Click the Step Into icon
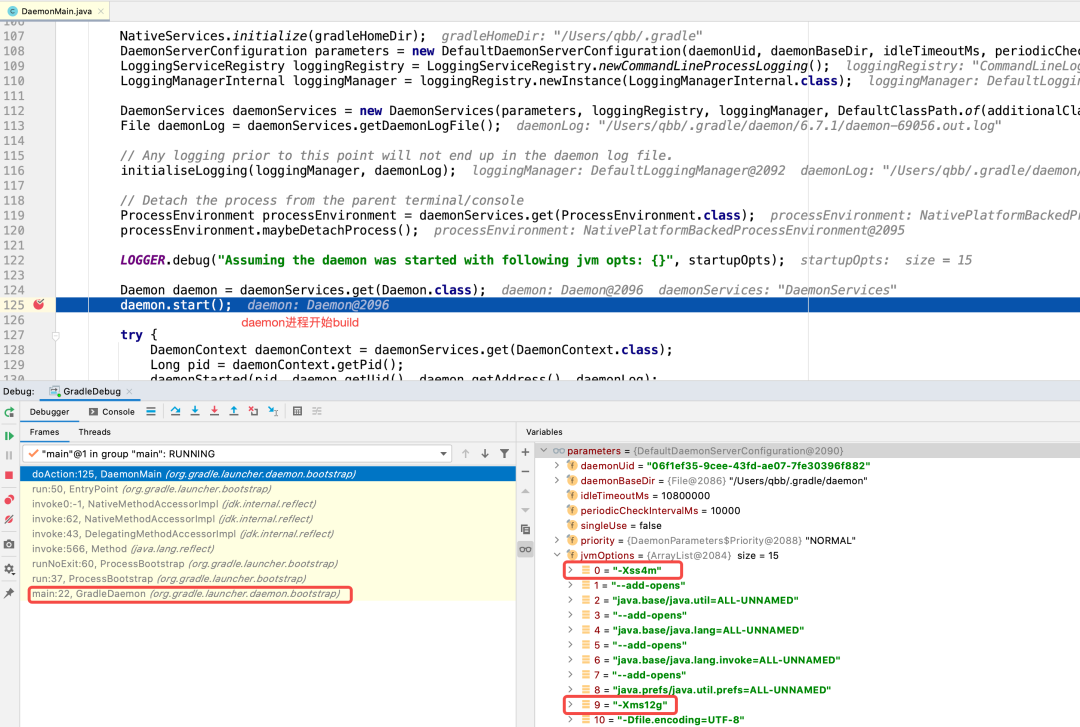The image size is (1080, 727). pyautogui.click(x=194, y=411)
